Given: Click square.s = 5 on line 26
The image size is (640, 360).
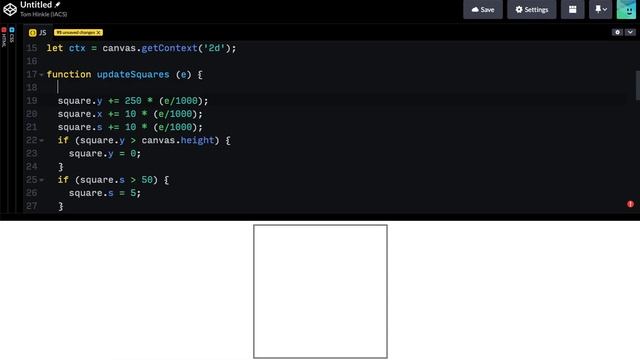Looking at the screenshot, I should [104, 193].
